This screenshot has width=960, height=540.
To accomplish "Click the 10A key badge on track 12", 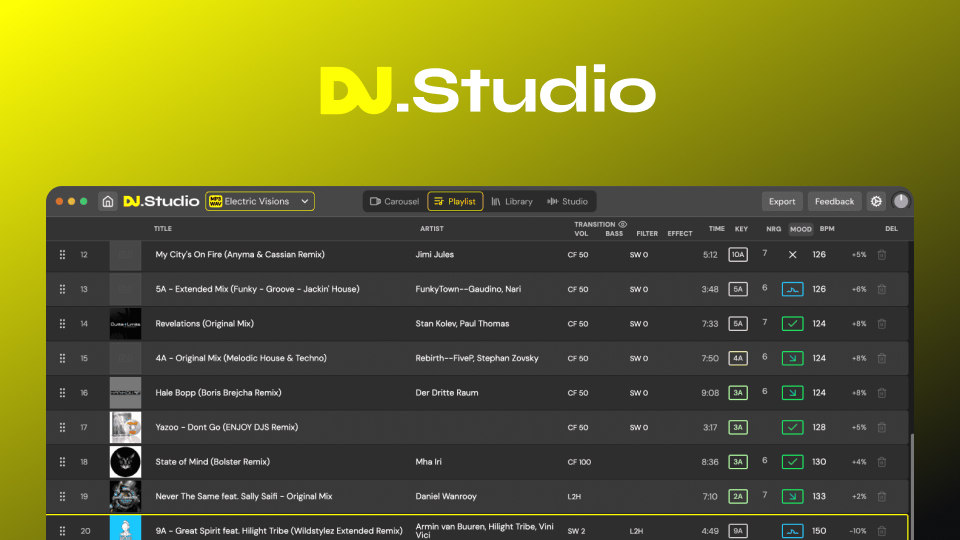I will pos(738,255).
